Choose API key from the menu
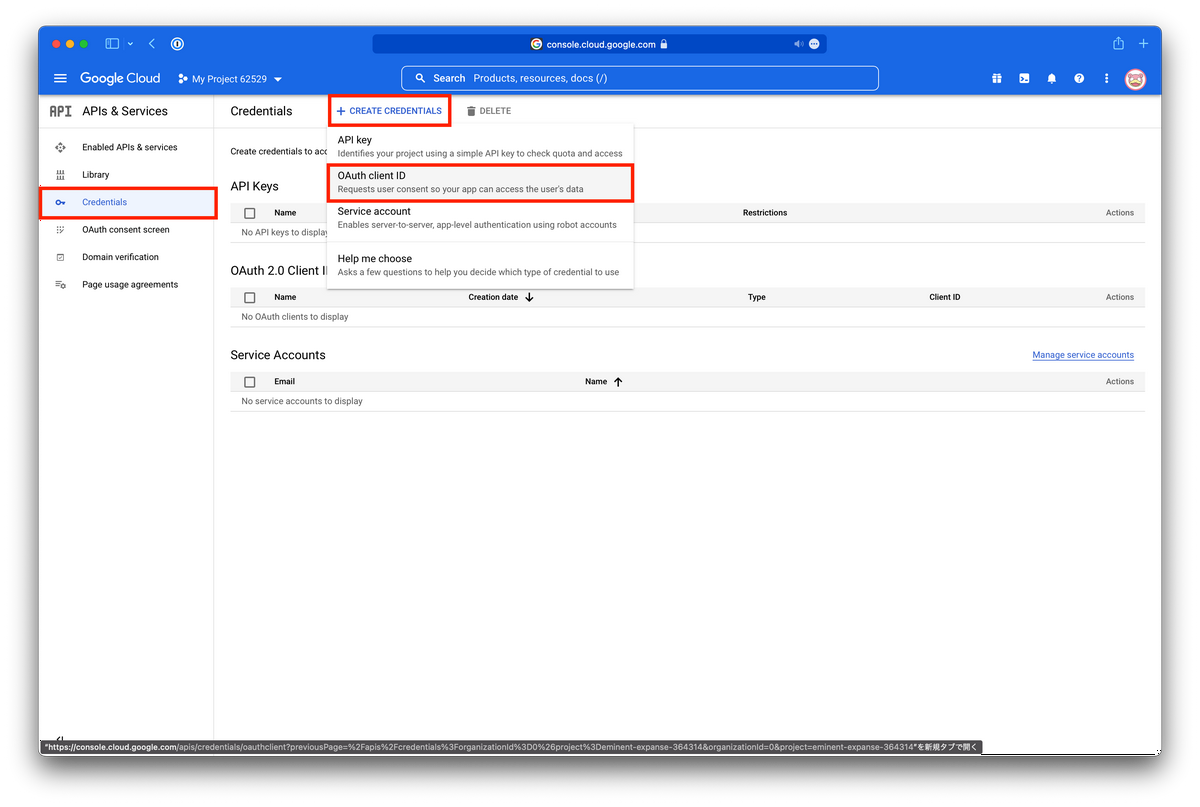 coord(480,146)
